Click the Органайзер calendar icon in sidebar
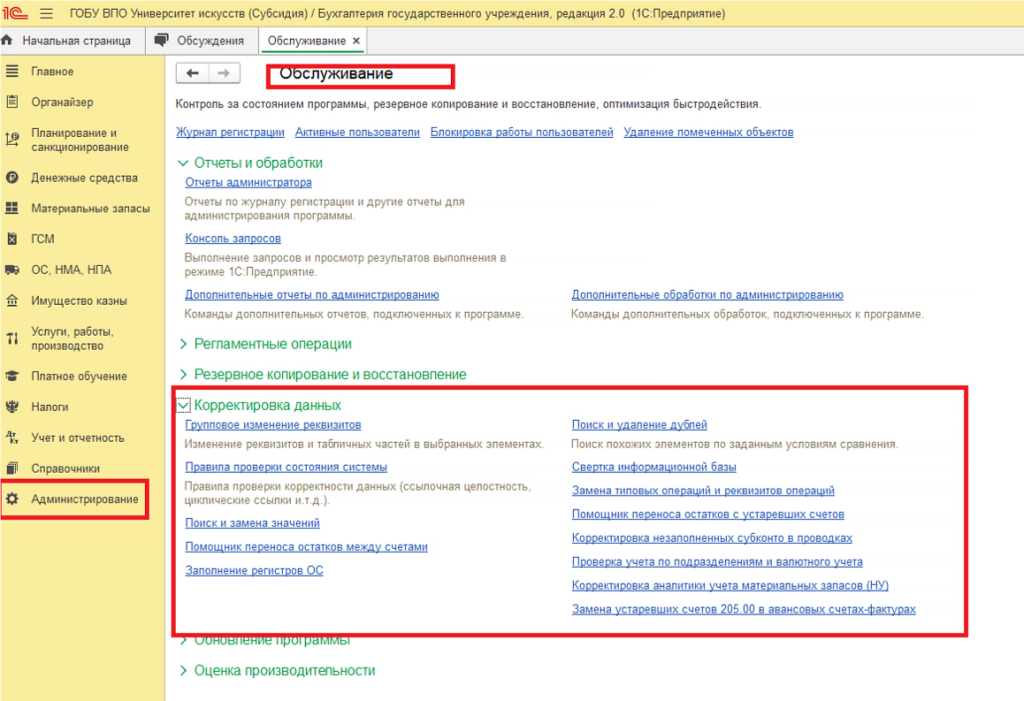The image size is (1024, 701). click(12, 102)
